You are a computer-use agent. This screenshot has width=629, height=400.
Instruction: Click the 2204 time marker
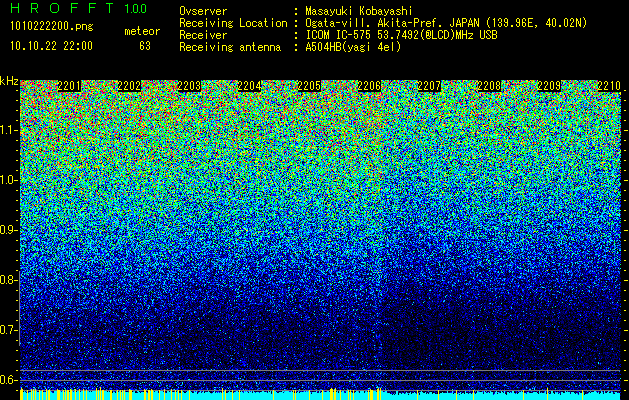point(249,86)
